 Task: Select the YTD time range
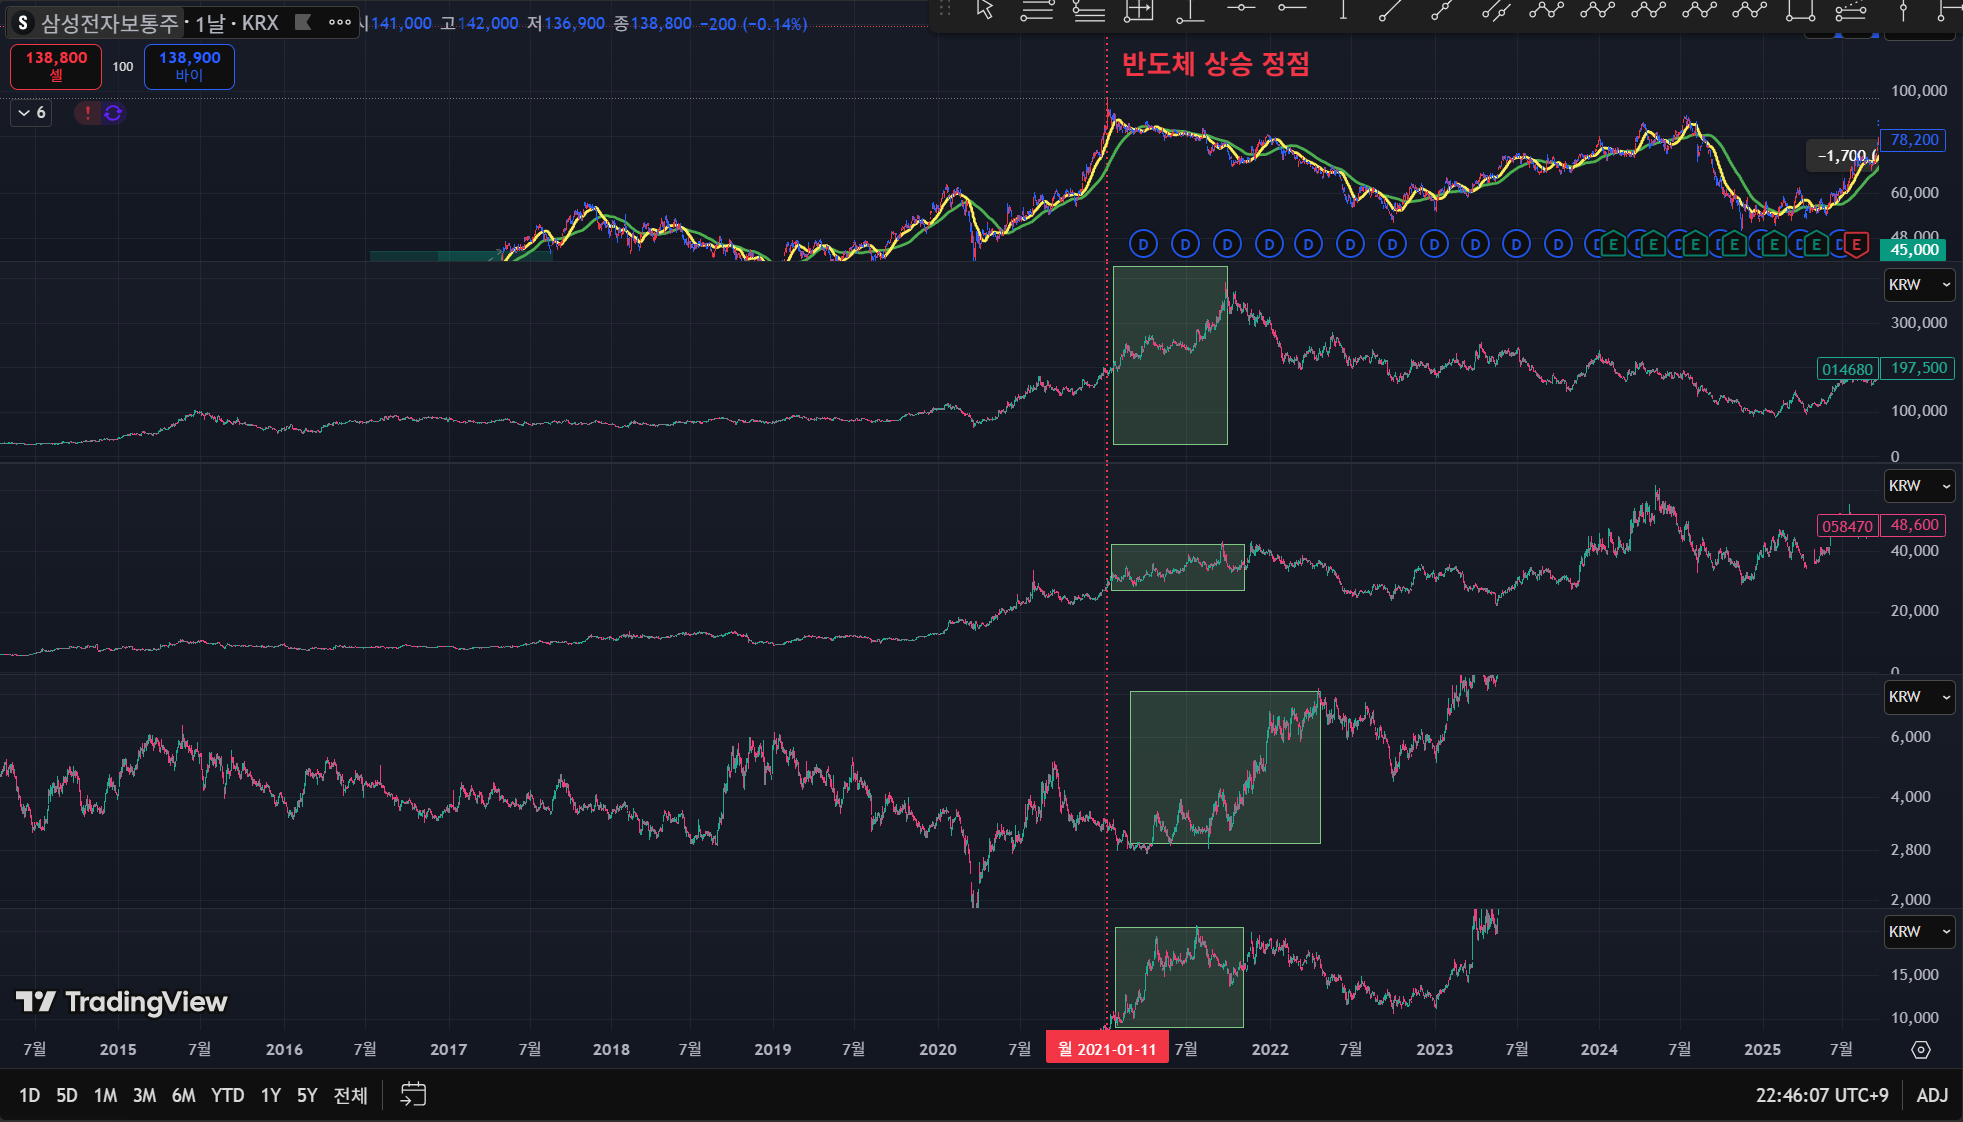click(227, 1095)
